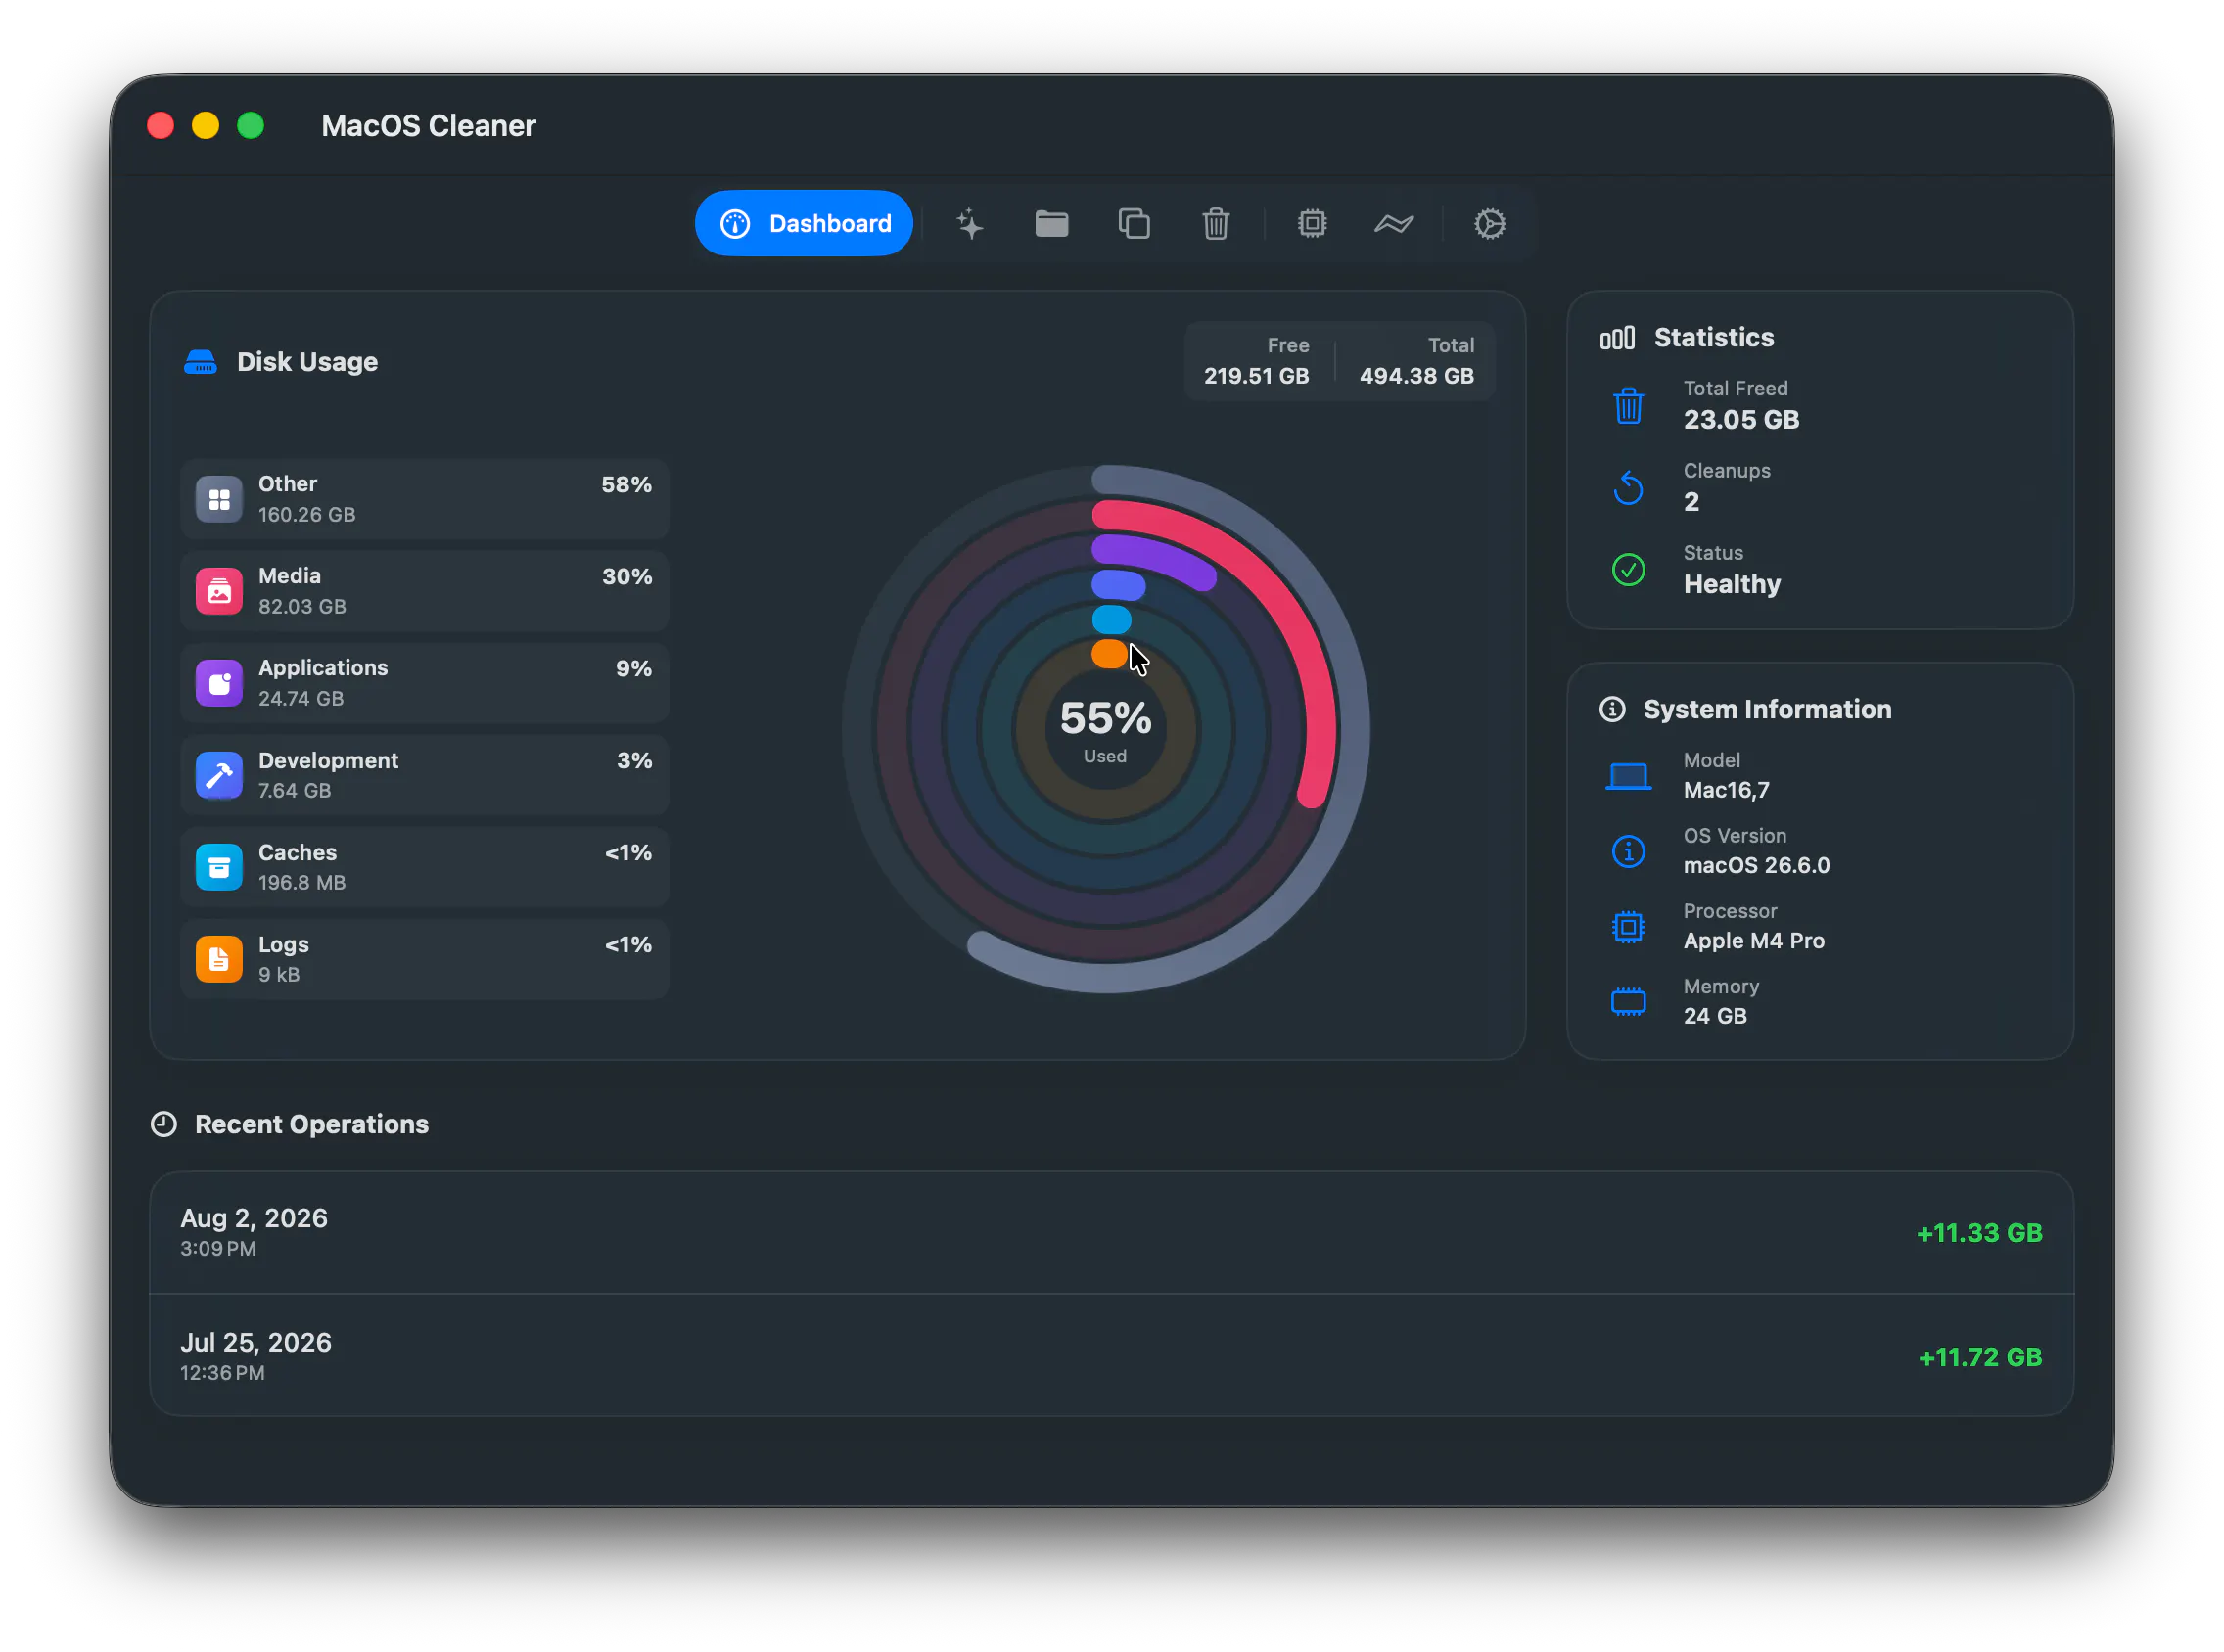Click the hammer Development category icon

click(219, 775)
